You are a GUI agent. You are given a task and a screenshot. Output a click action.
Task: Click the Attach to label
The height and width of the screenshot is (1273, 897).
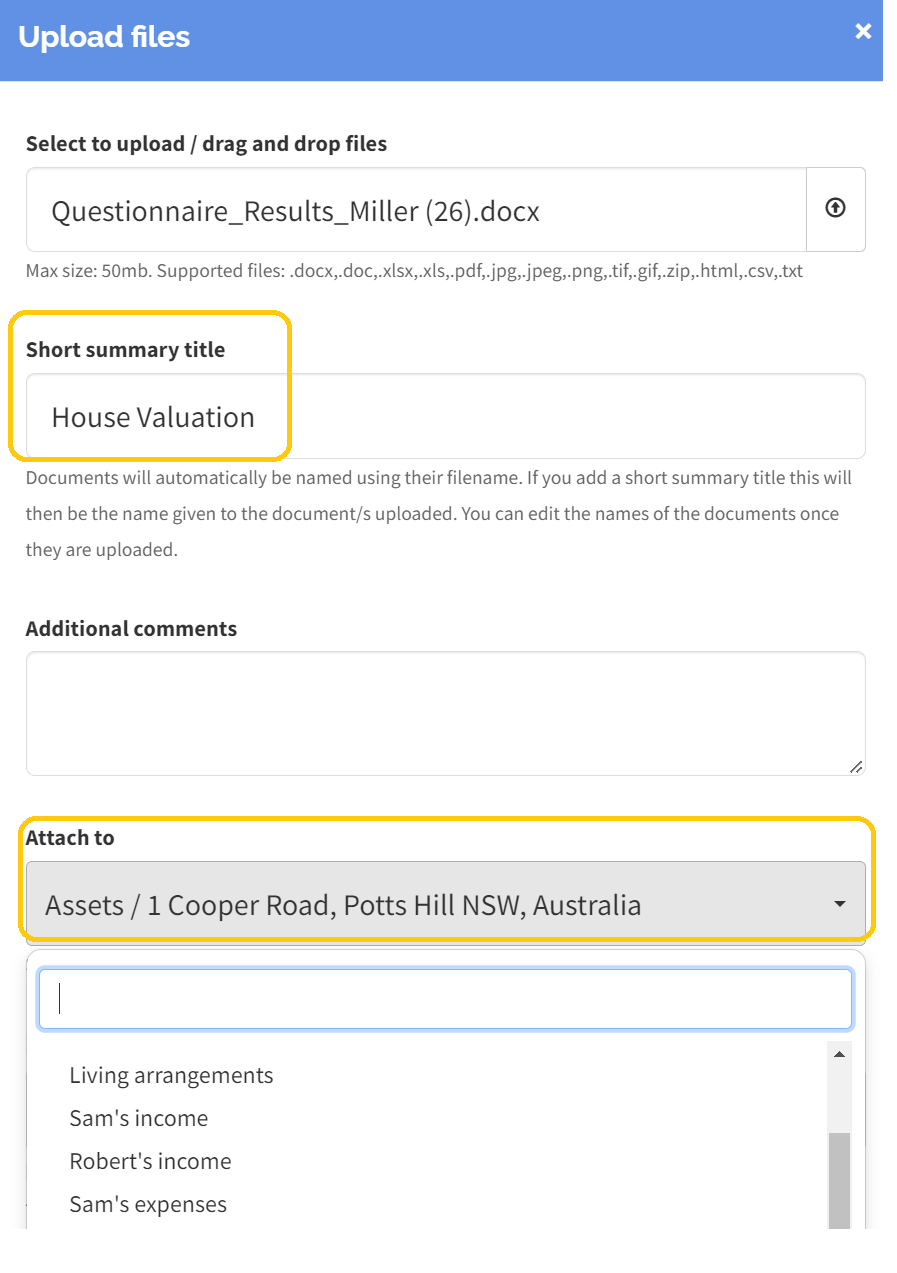point(70,837)
